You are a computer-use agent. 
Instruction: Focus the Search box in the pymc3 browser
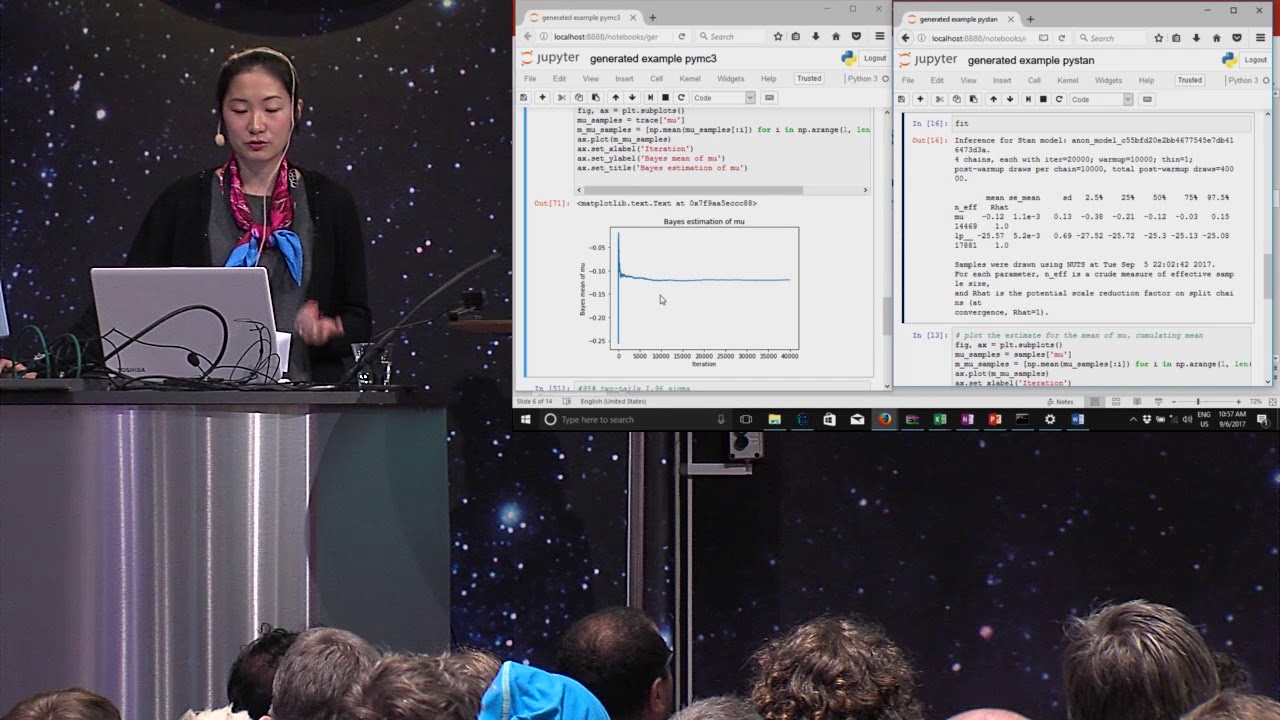(x=730, y=36)
